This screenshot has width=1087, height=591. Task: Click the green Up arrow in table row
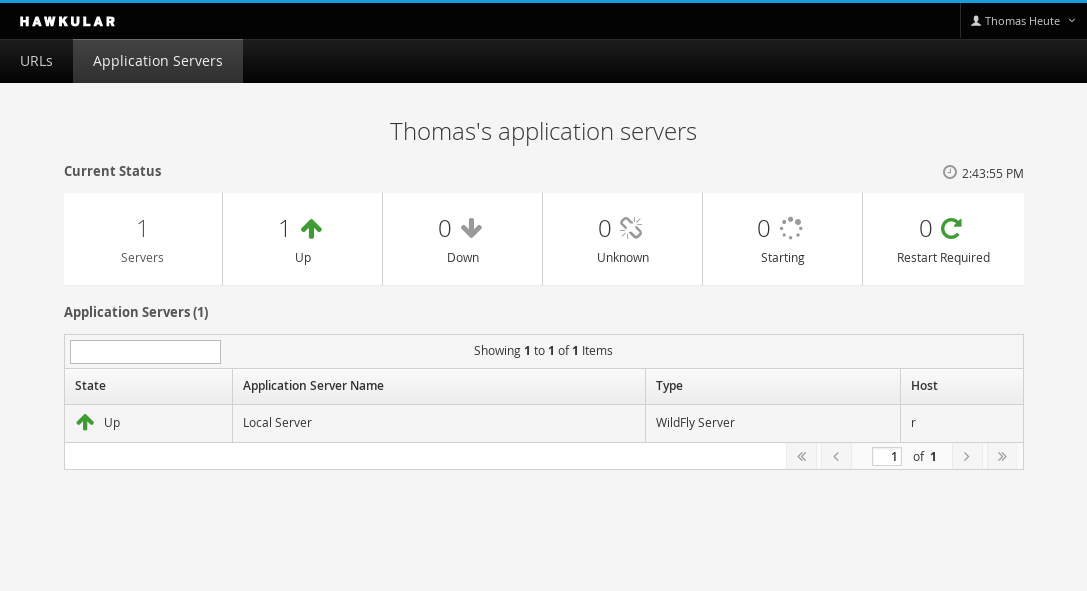coord(85,422)
